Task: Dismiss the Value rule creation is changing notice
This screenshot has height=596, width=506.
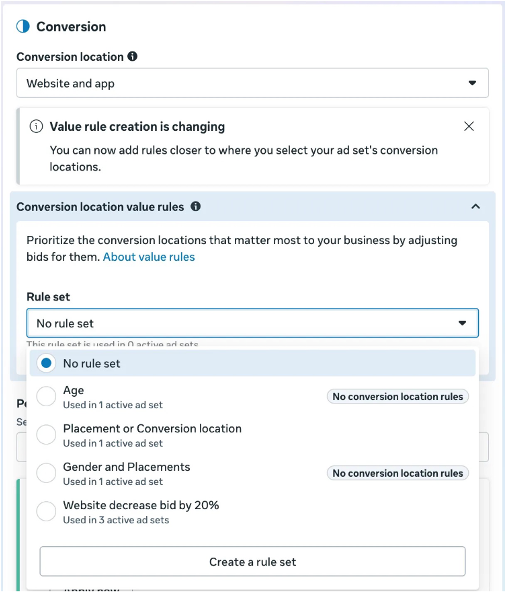Action: (469, 126)
